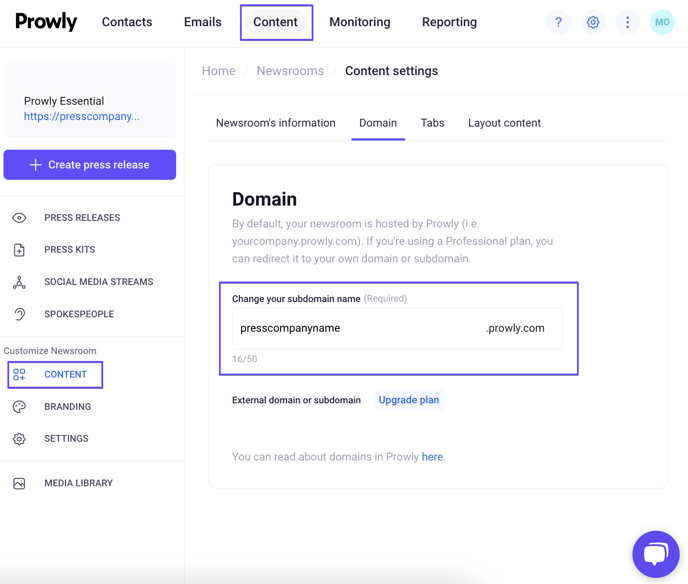Click the Upgrade plan button
Screen dimensions: 688x584
pos(409,400)
